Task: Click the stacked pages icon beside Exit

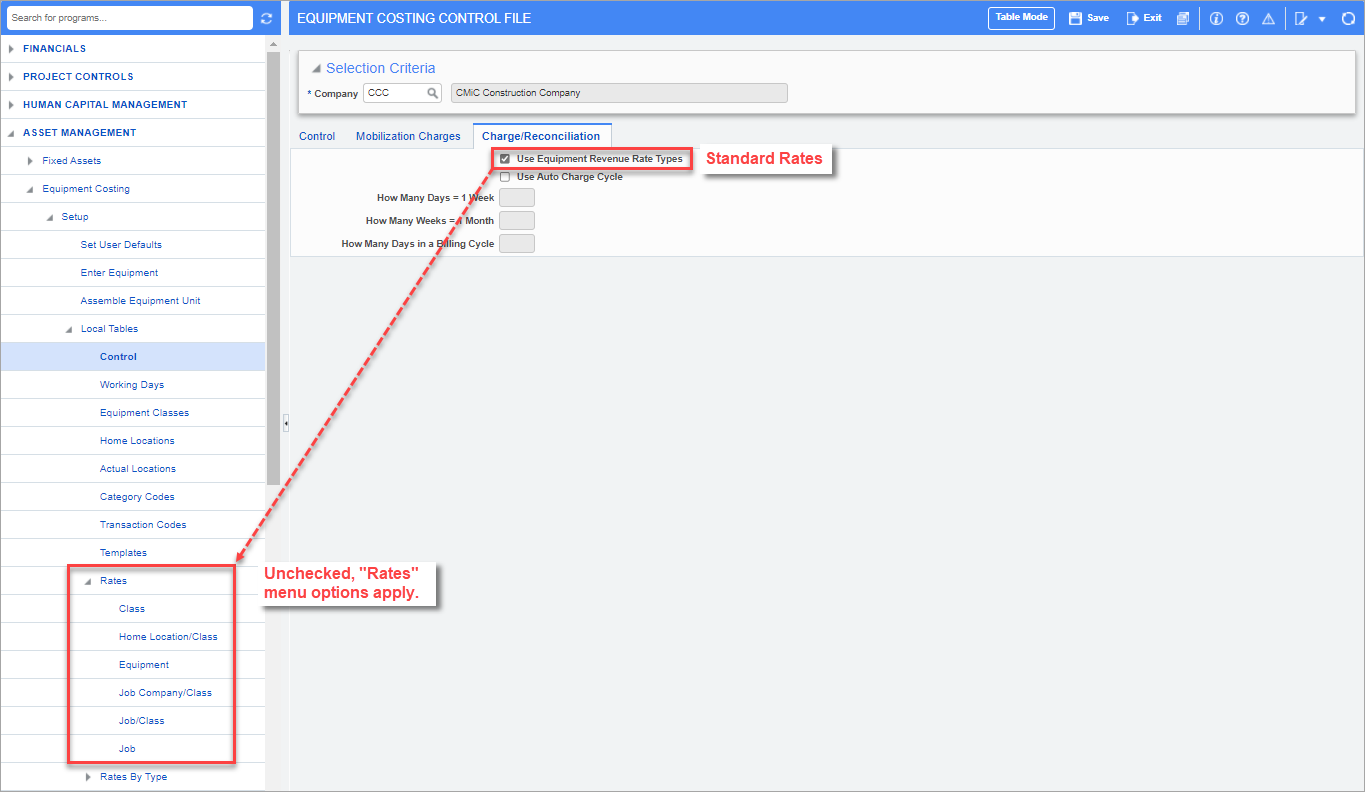Action: click(1183, 18)
